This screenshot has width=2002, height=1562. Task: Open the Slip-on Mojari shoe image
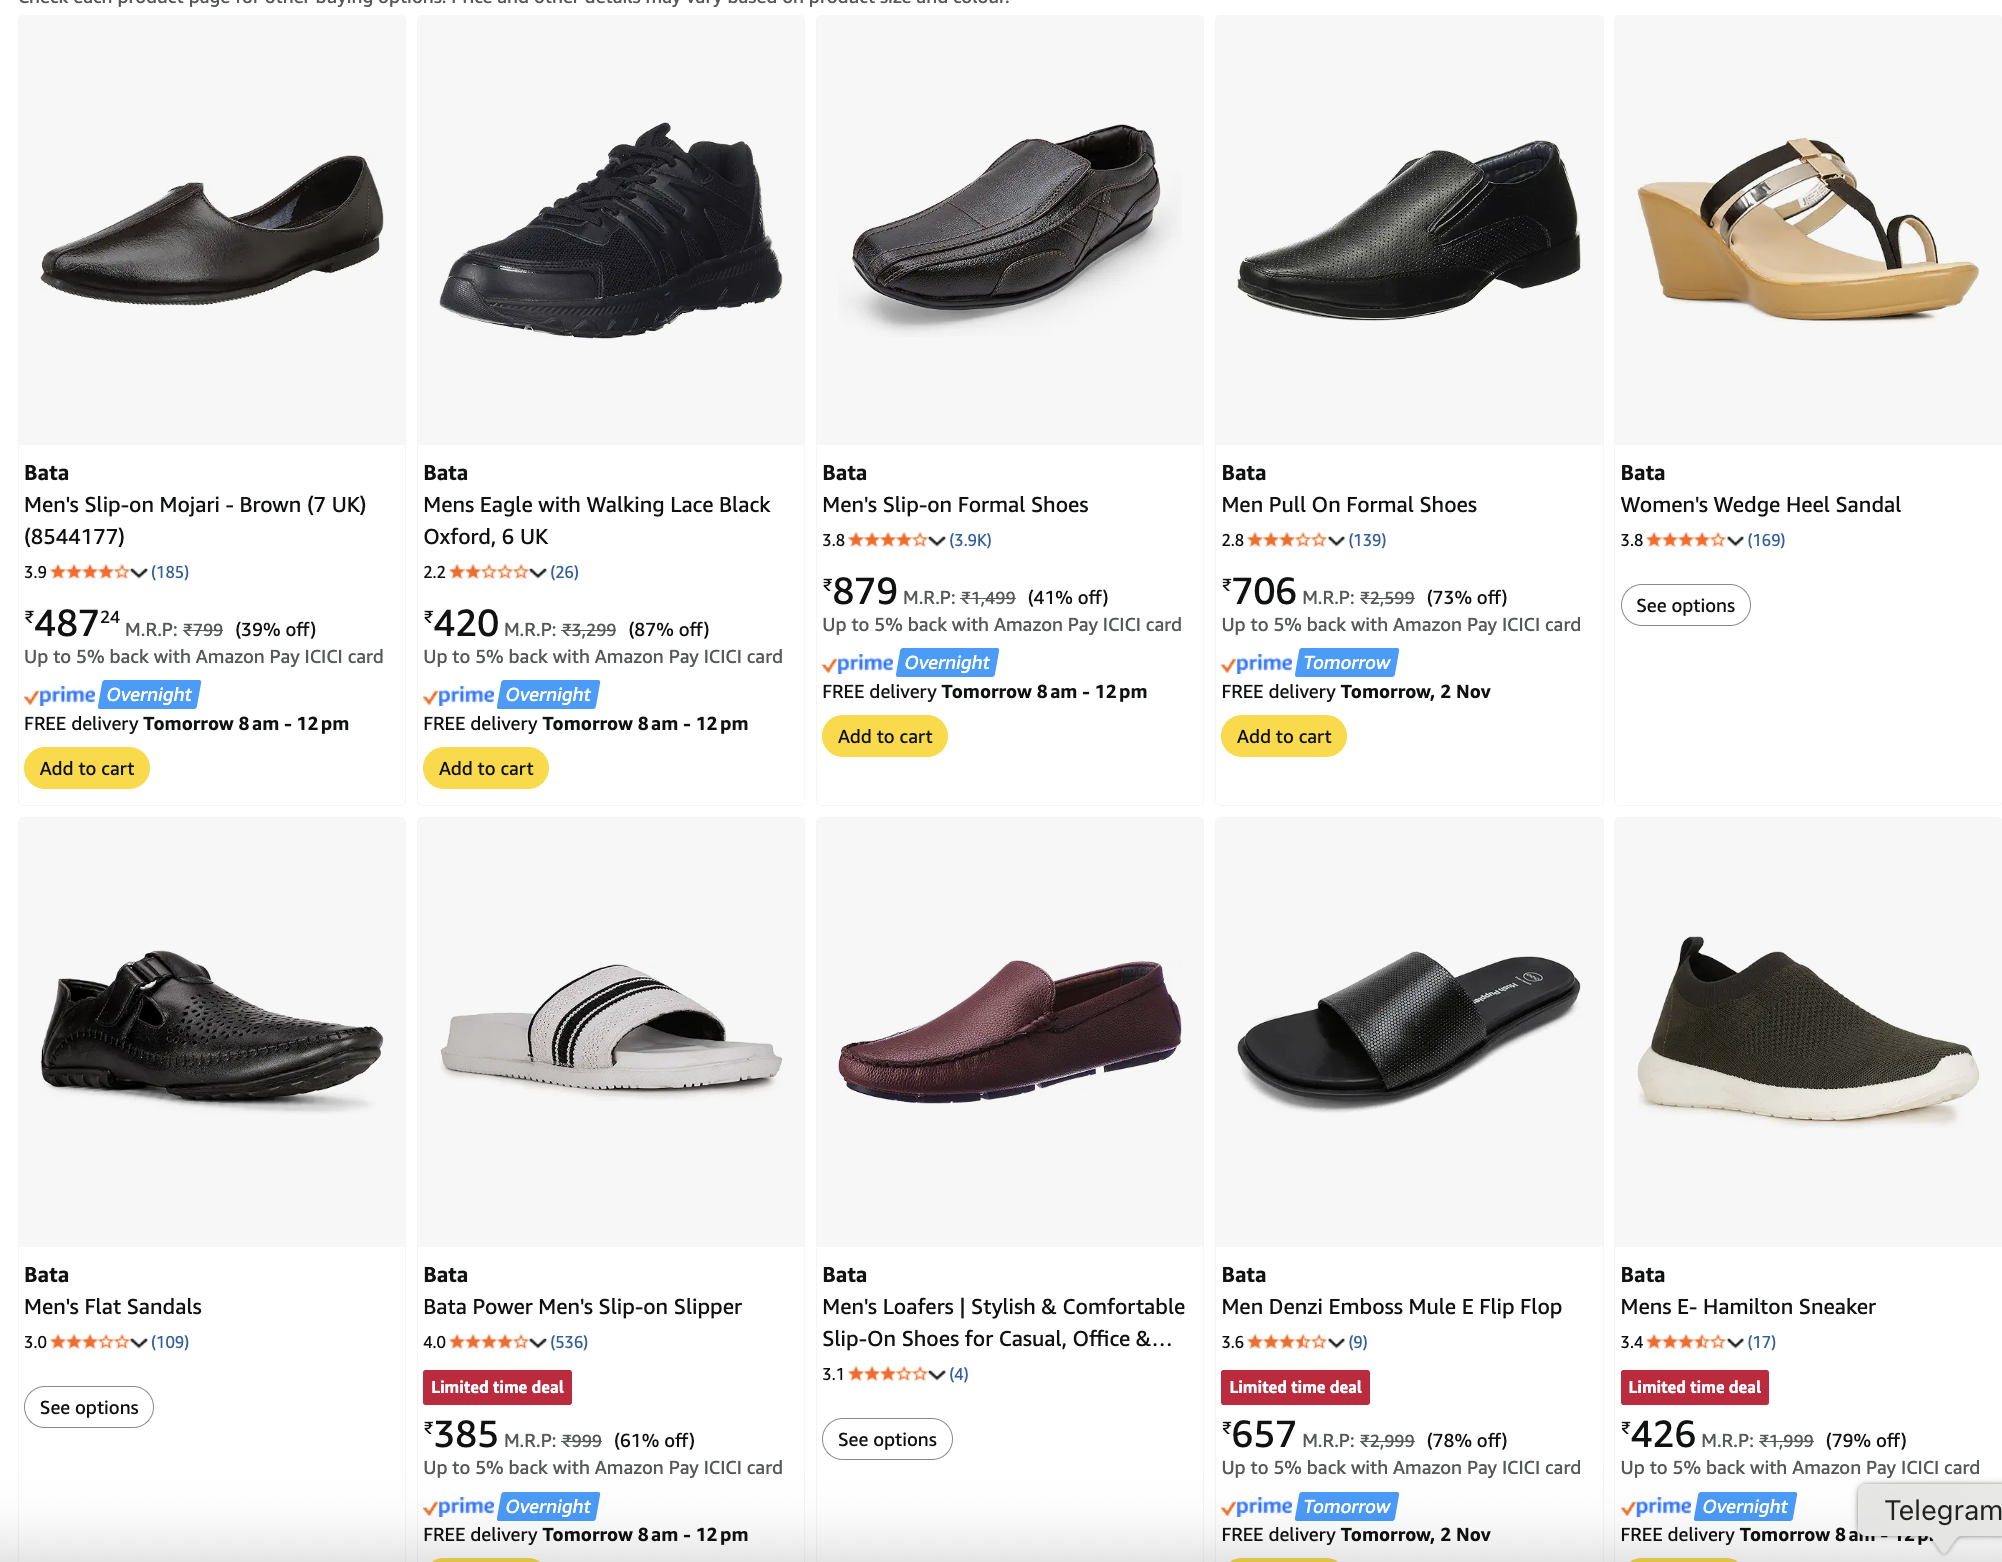(211, 230)
